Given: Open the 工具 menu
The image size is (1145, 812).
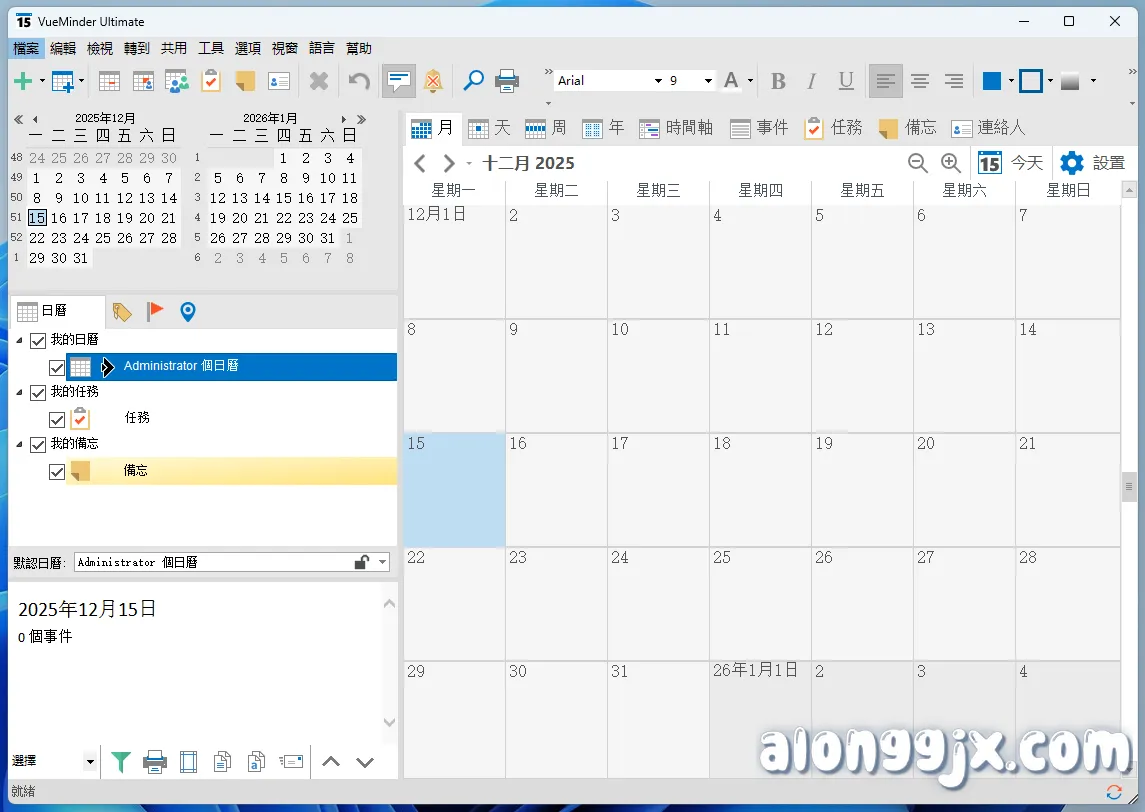Looking at the screenshot, I should (x=211, y=48).
